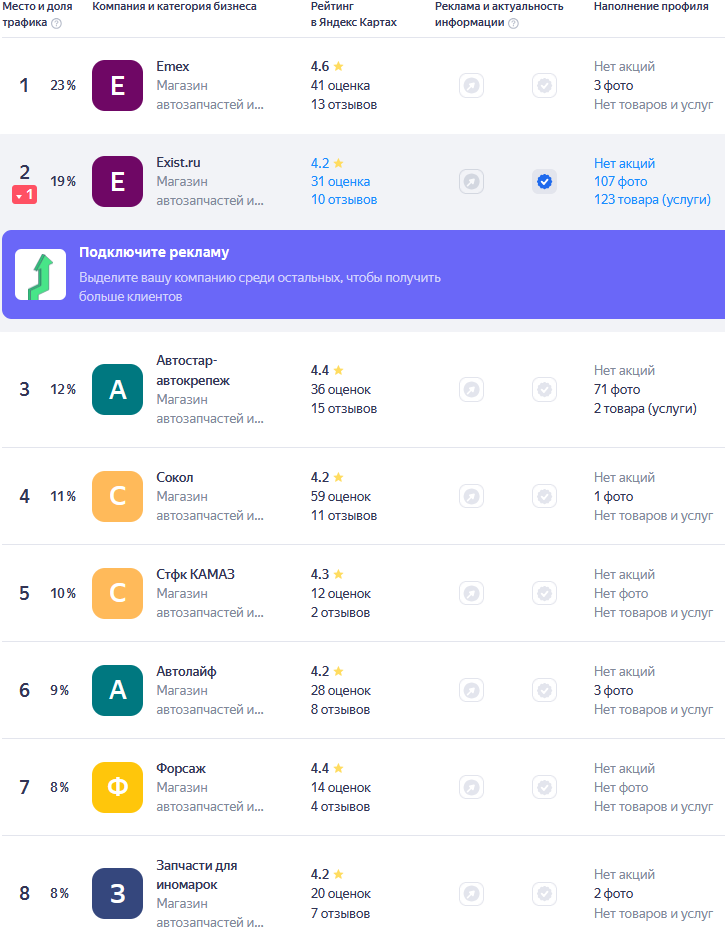
Task: Click the advertising icon in the Автолайф row
Action: point(471,690)
